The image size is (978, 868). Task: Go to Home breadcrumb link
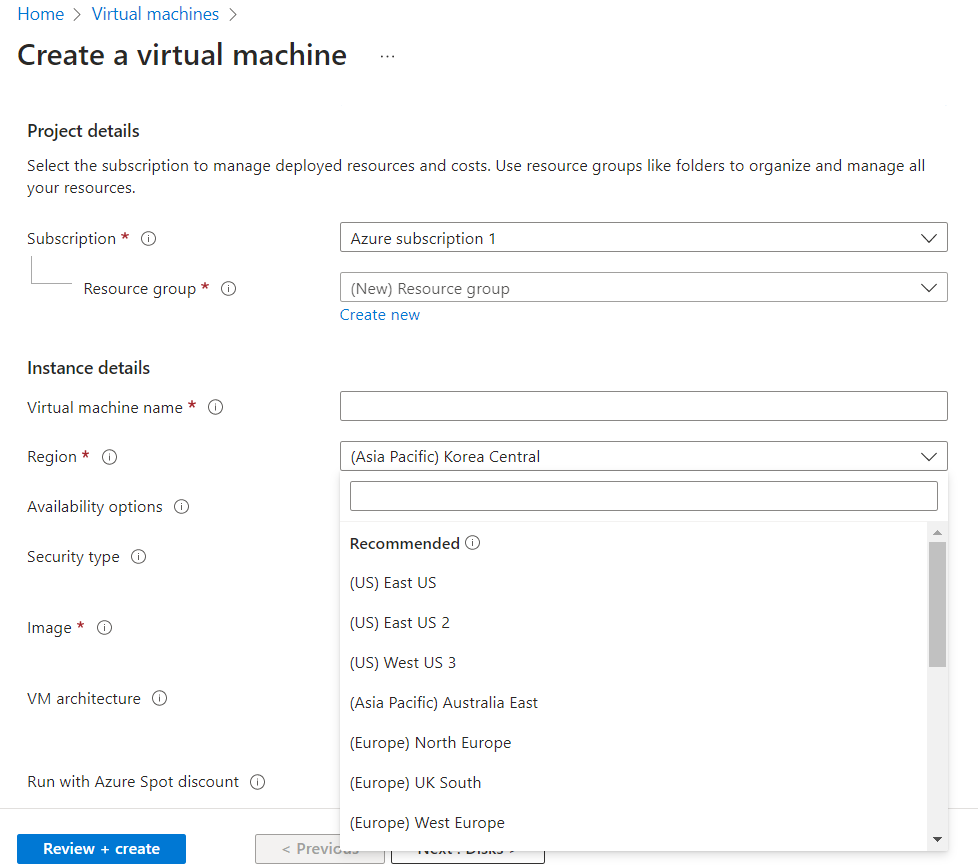[x=41, y=14]
